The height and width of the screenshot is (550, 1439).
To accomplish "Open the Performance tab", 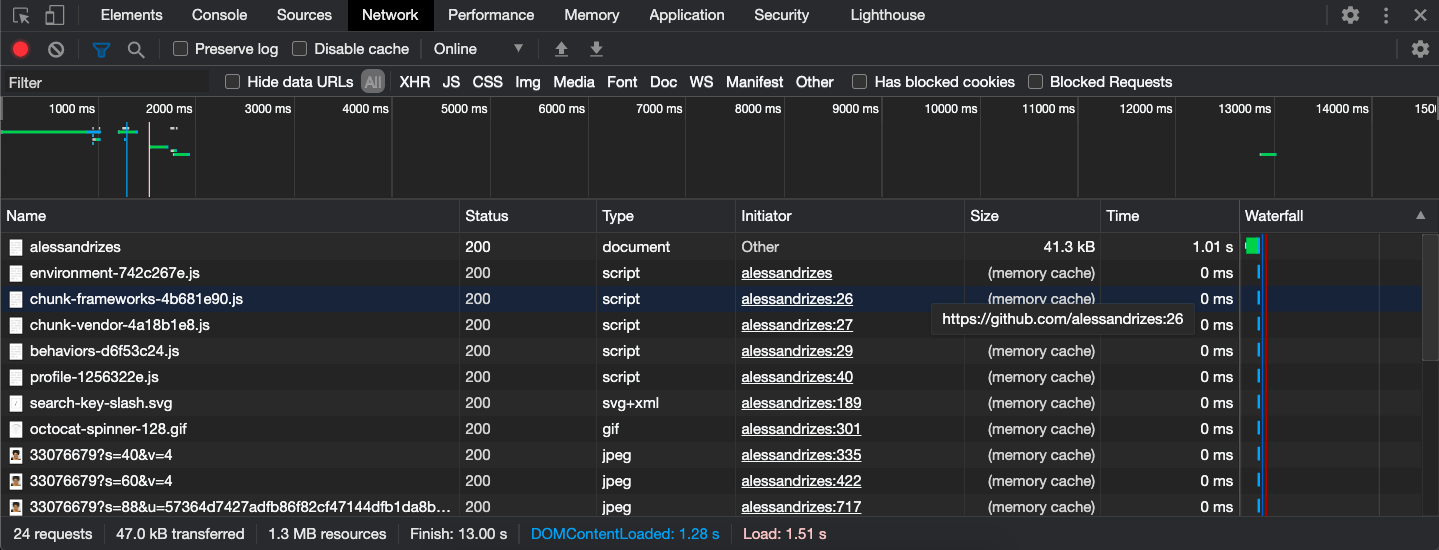I will coord(491,15).
